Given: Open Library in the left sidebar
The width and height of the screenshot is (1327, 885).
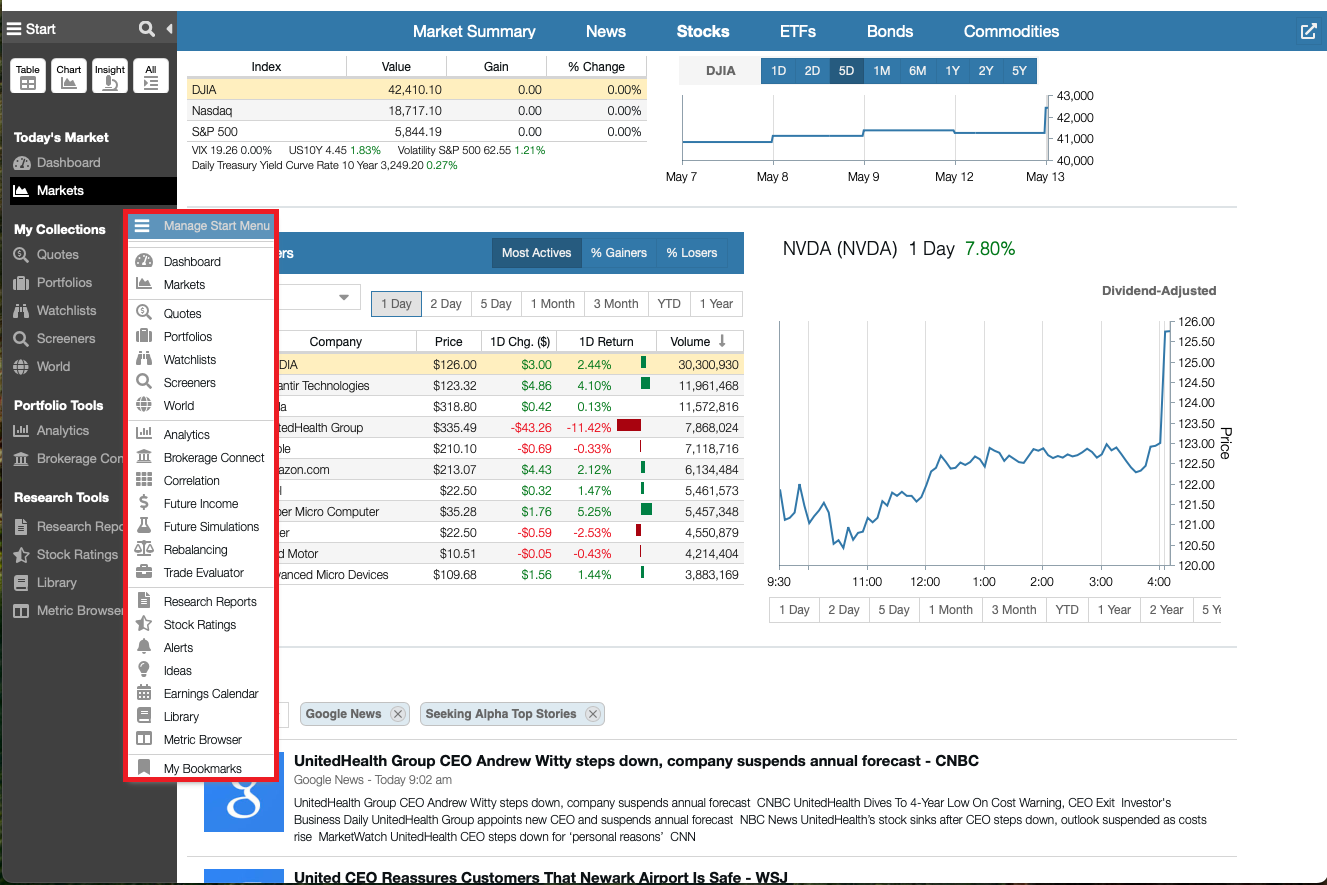Looking at the screenshot, I should coord(57,582).
